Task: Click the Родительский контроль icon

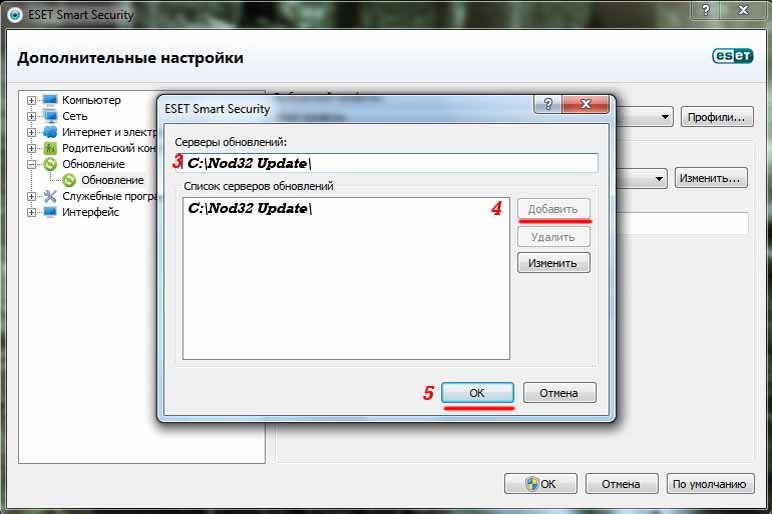Action: (x=50, y=148)
